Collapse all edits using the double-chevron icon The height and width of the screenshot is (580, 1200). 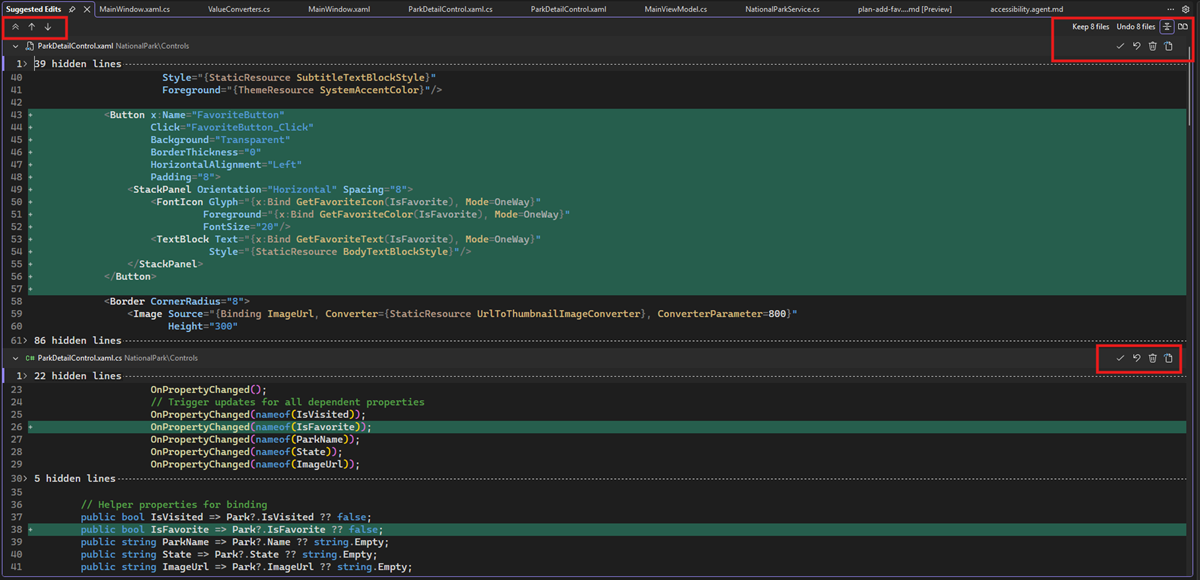pos(15,28)
